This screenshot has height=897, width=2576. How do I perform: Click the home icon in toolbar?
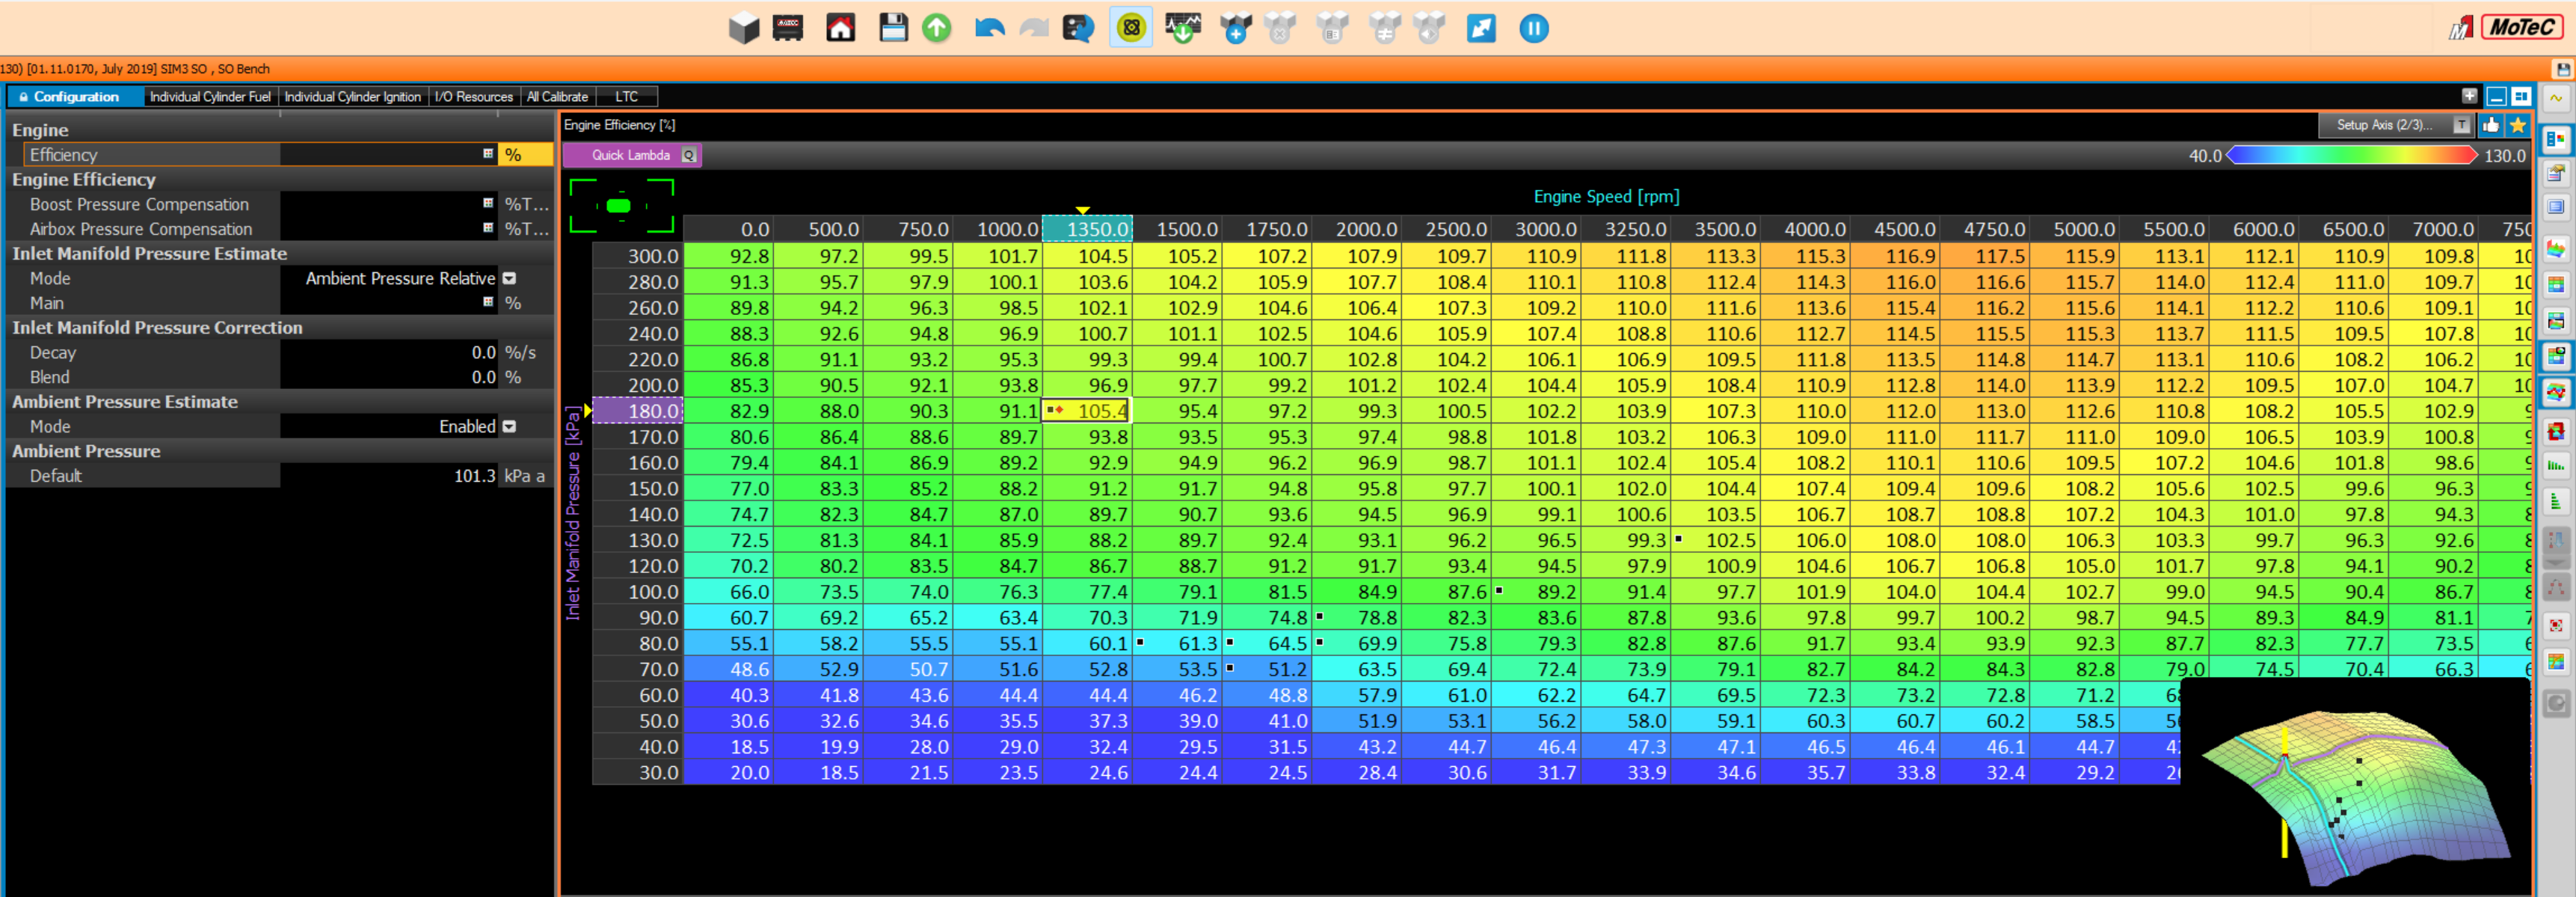pos(840,28)
